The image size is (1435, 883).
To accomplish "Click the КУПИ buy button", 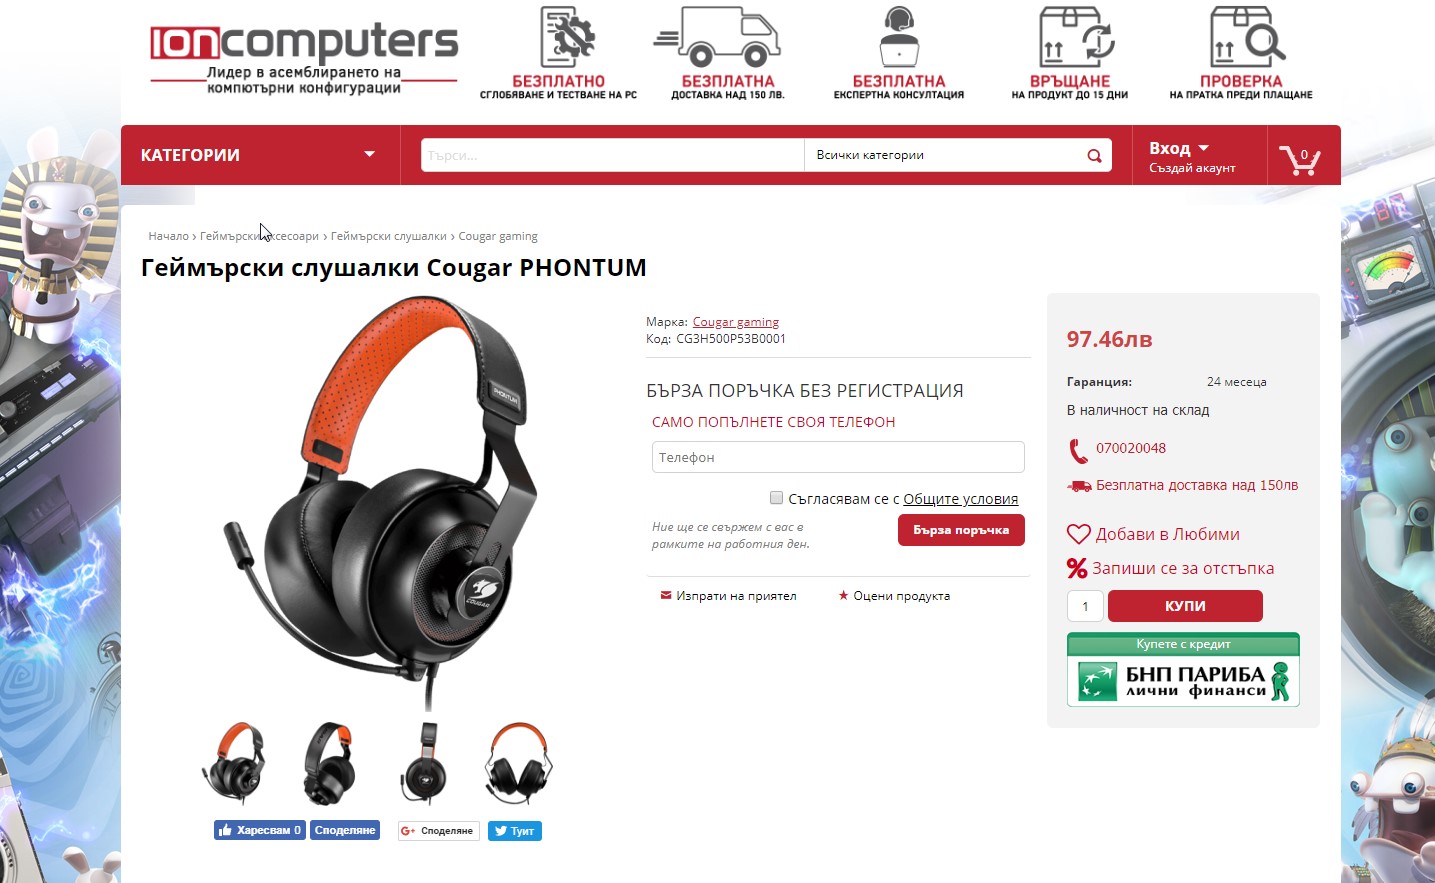I will point(1185,606).
